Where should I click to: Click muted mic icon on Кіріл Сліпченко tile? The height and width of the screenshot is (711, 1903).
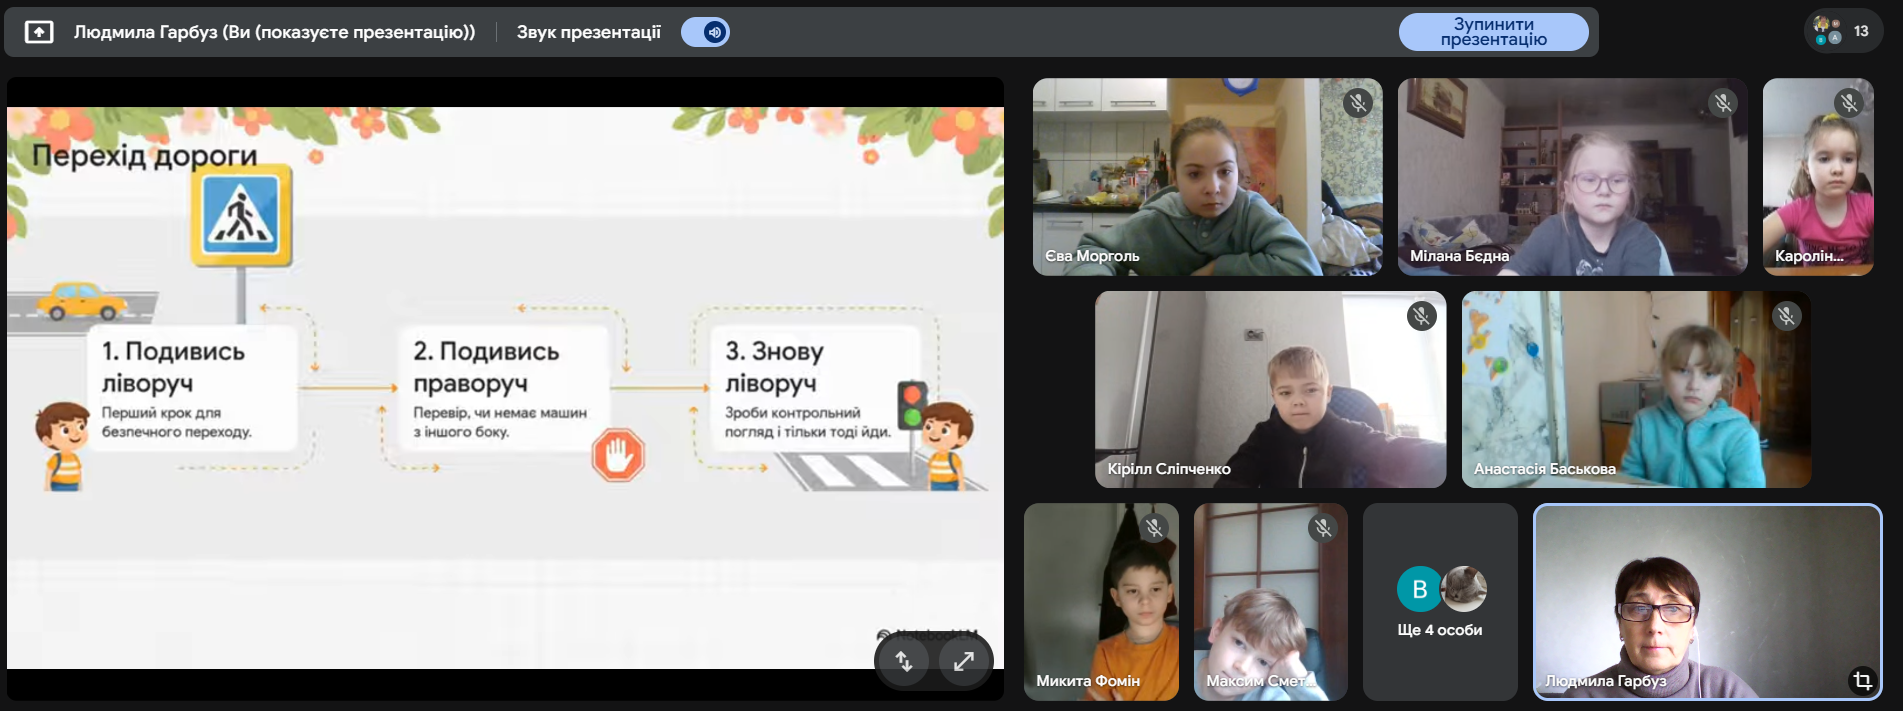point(1421,316)
